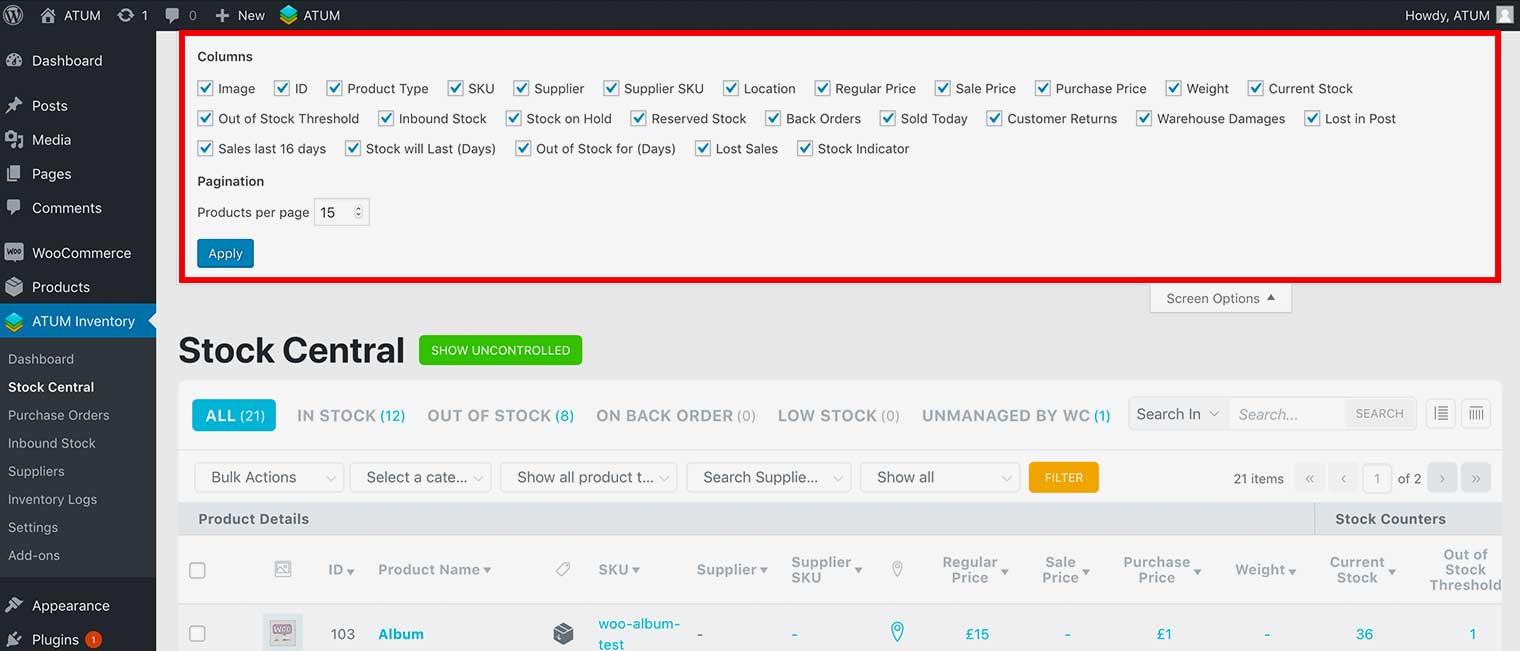The width and height of the screenshot is (1520, 651).
Task: Click the comments bubble icon in admin bar
Action: 173,15
